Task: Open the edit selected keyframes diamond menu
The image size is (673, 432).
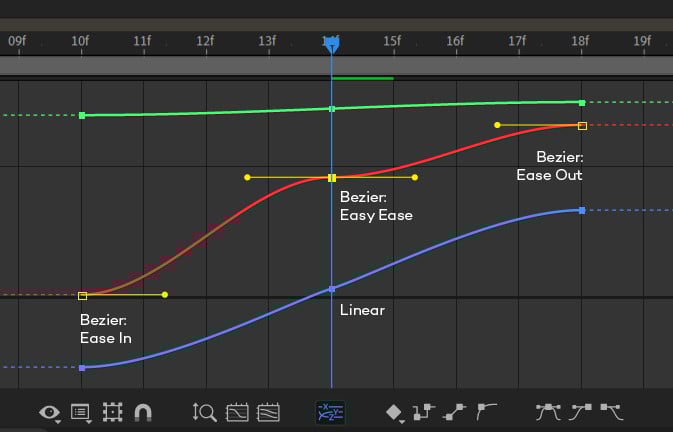Action: click(394, 411)
